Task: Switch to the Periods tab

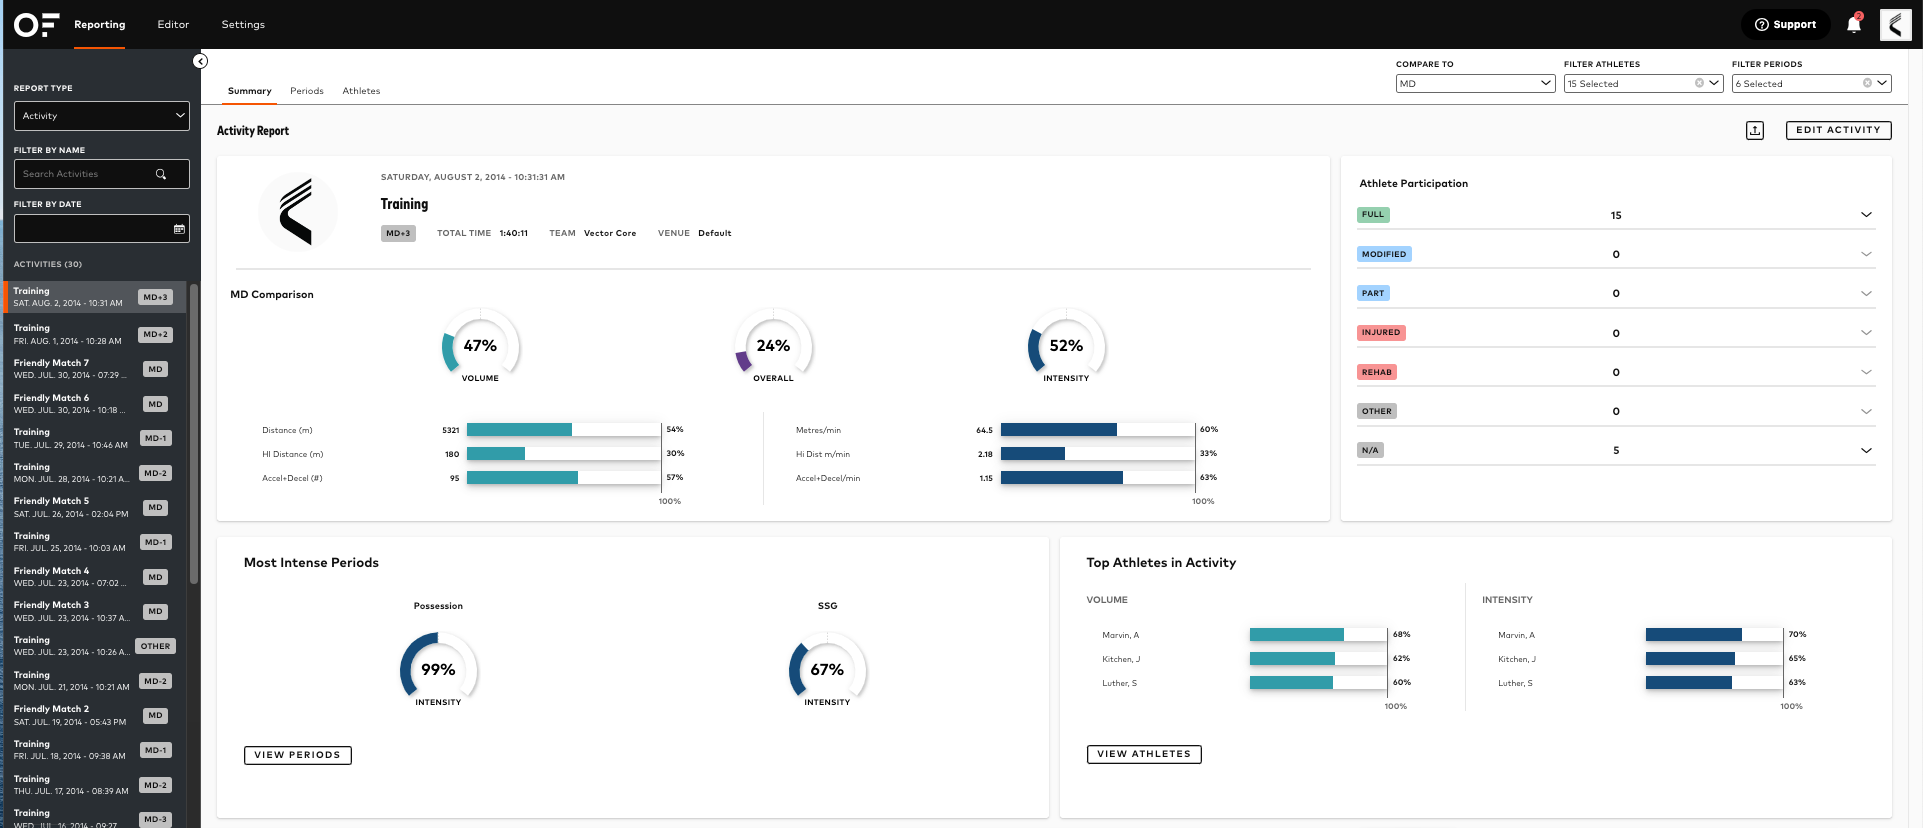Action: [x=306, y=91]
